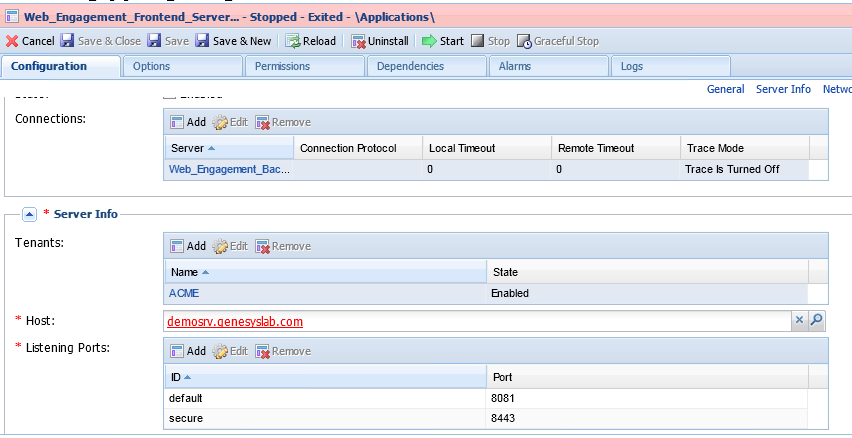Viewport: 852px width, 438px height.
Task: Click Save & Close in toolbar
Action: pos(101,41)
